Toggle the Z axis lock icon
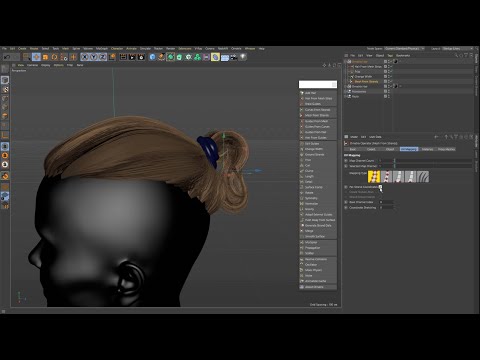480x360 pixels. (x=102, y=57)
